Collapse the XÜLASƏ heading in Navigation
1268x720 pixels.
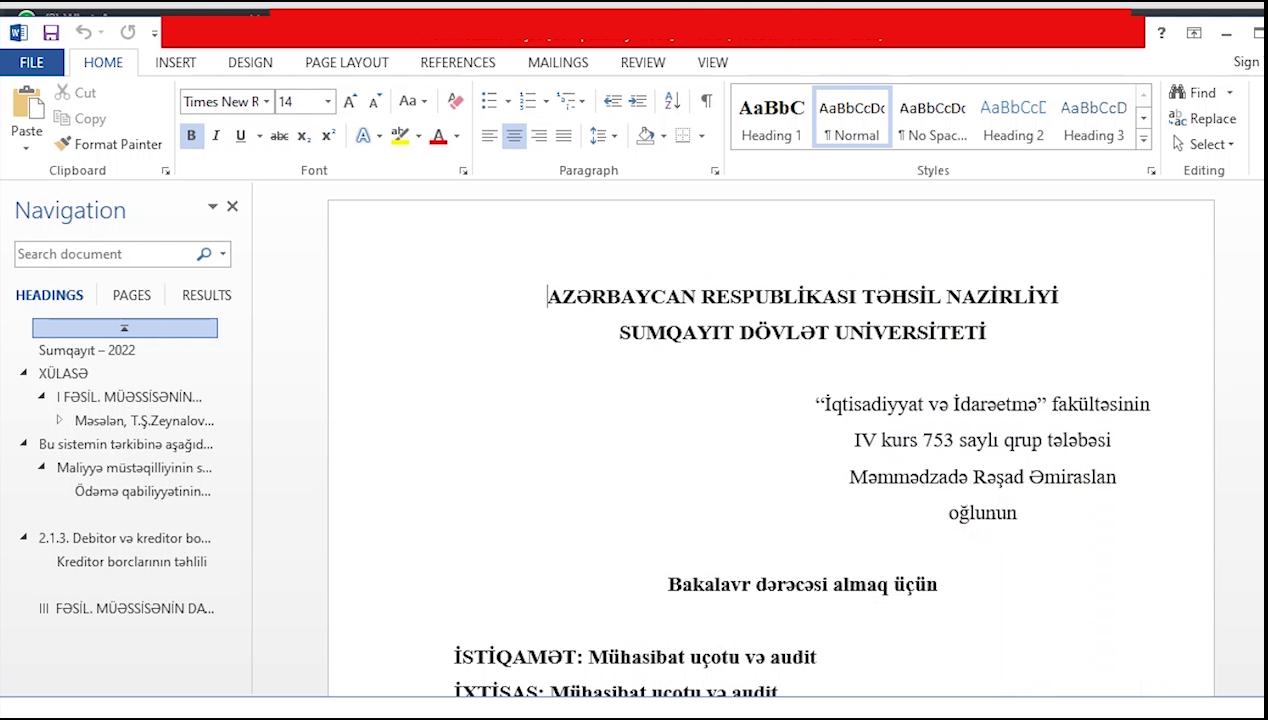click(x=24, y=373)
